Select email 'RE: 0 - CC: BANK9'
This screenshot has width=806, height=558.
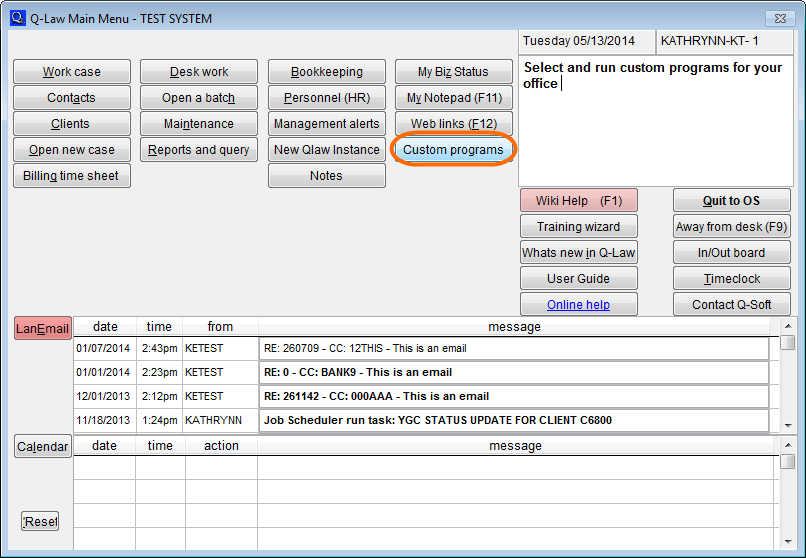[514, 373]
